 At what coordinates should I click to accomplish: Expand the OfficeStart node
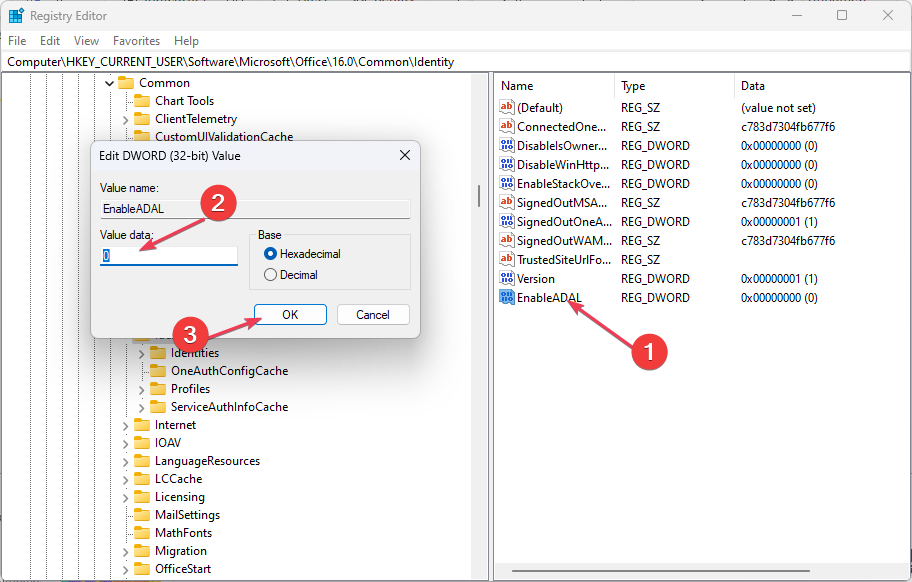126,570
